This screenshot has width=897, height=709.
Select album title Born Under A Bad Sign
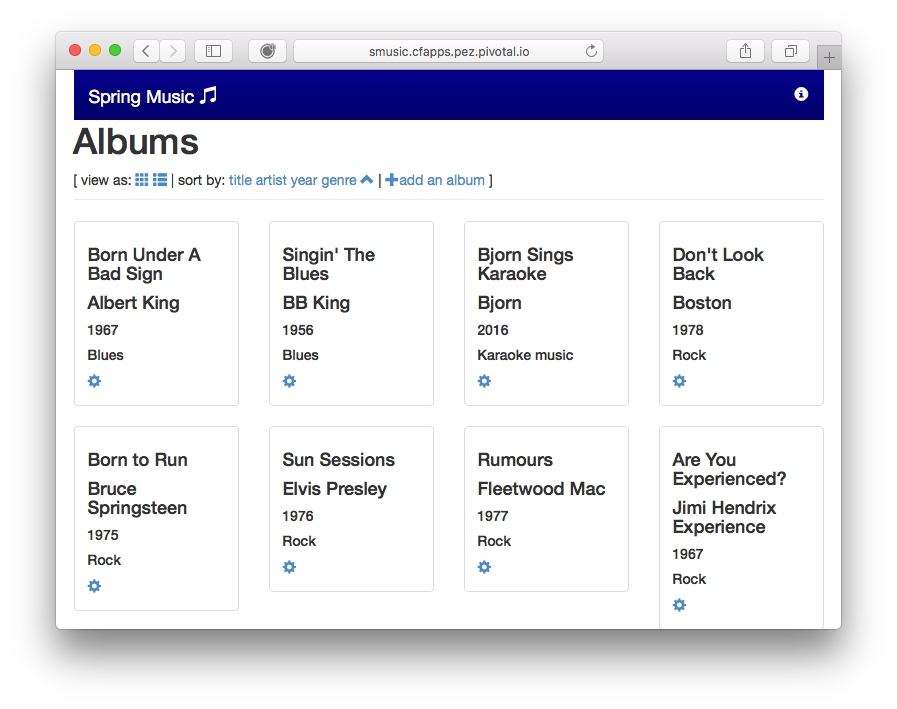[144, 264]
